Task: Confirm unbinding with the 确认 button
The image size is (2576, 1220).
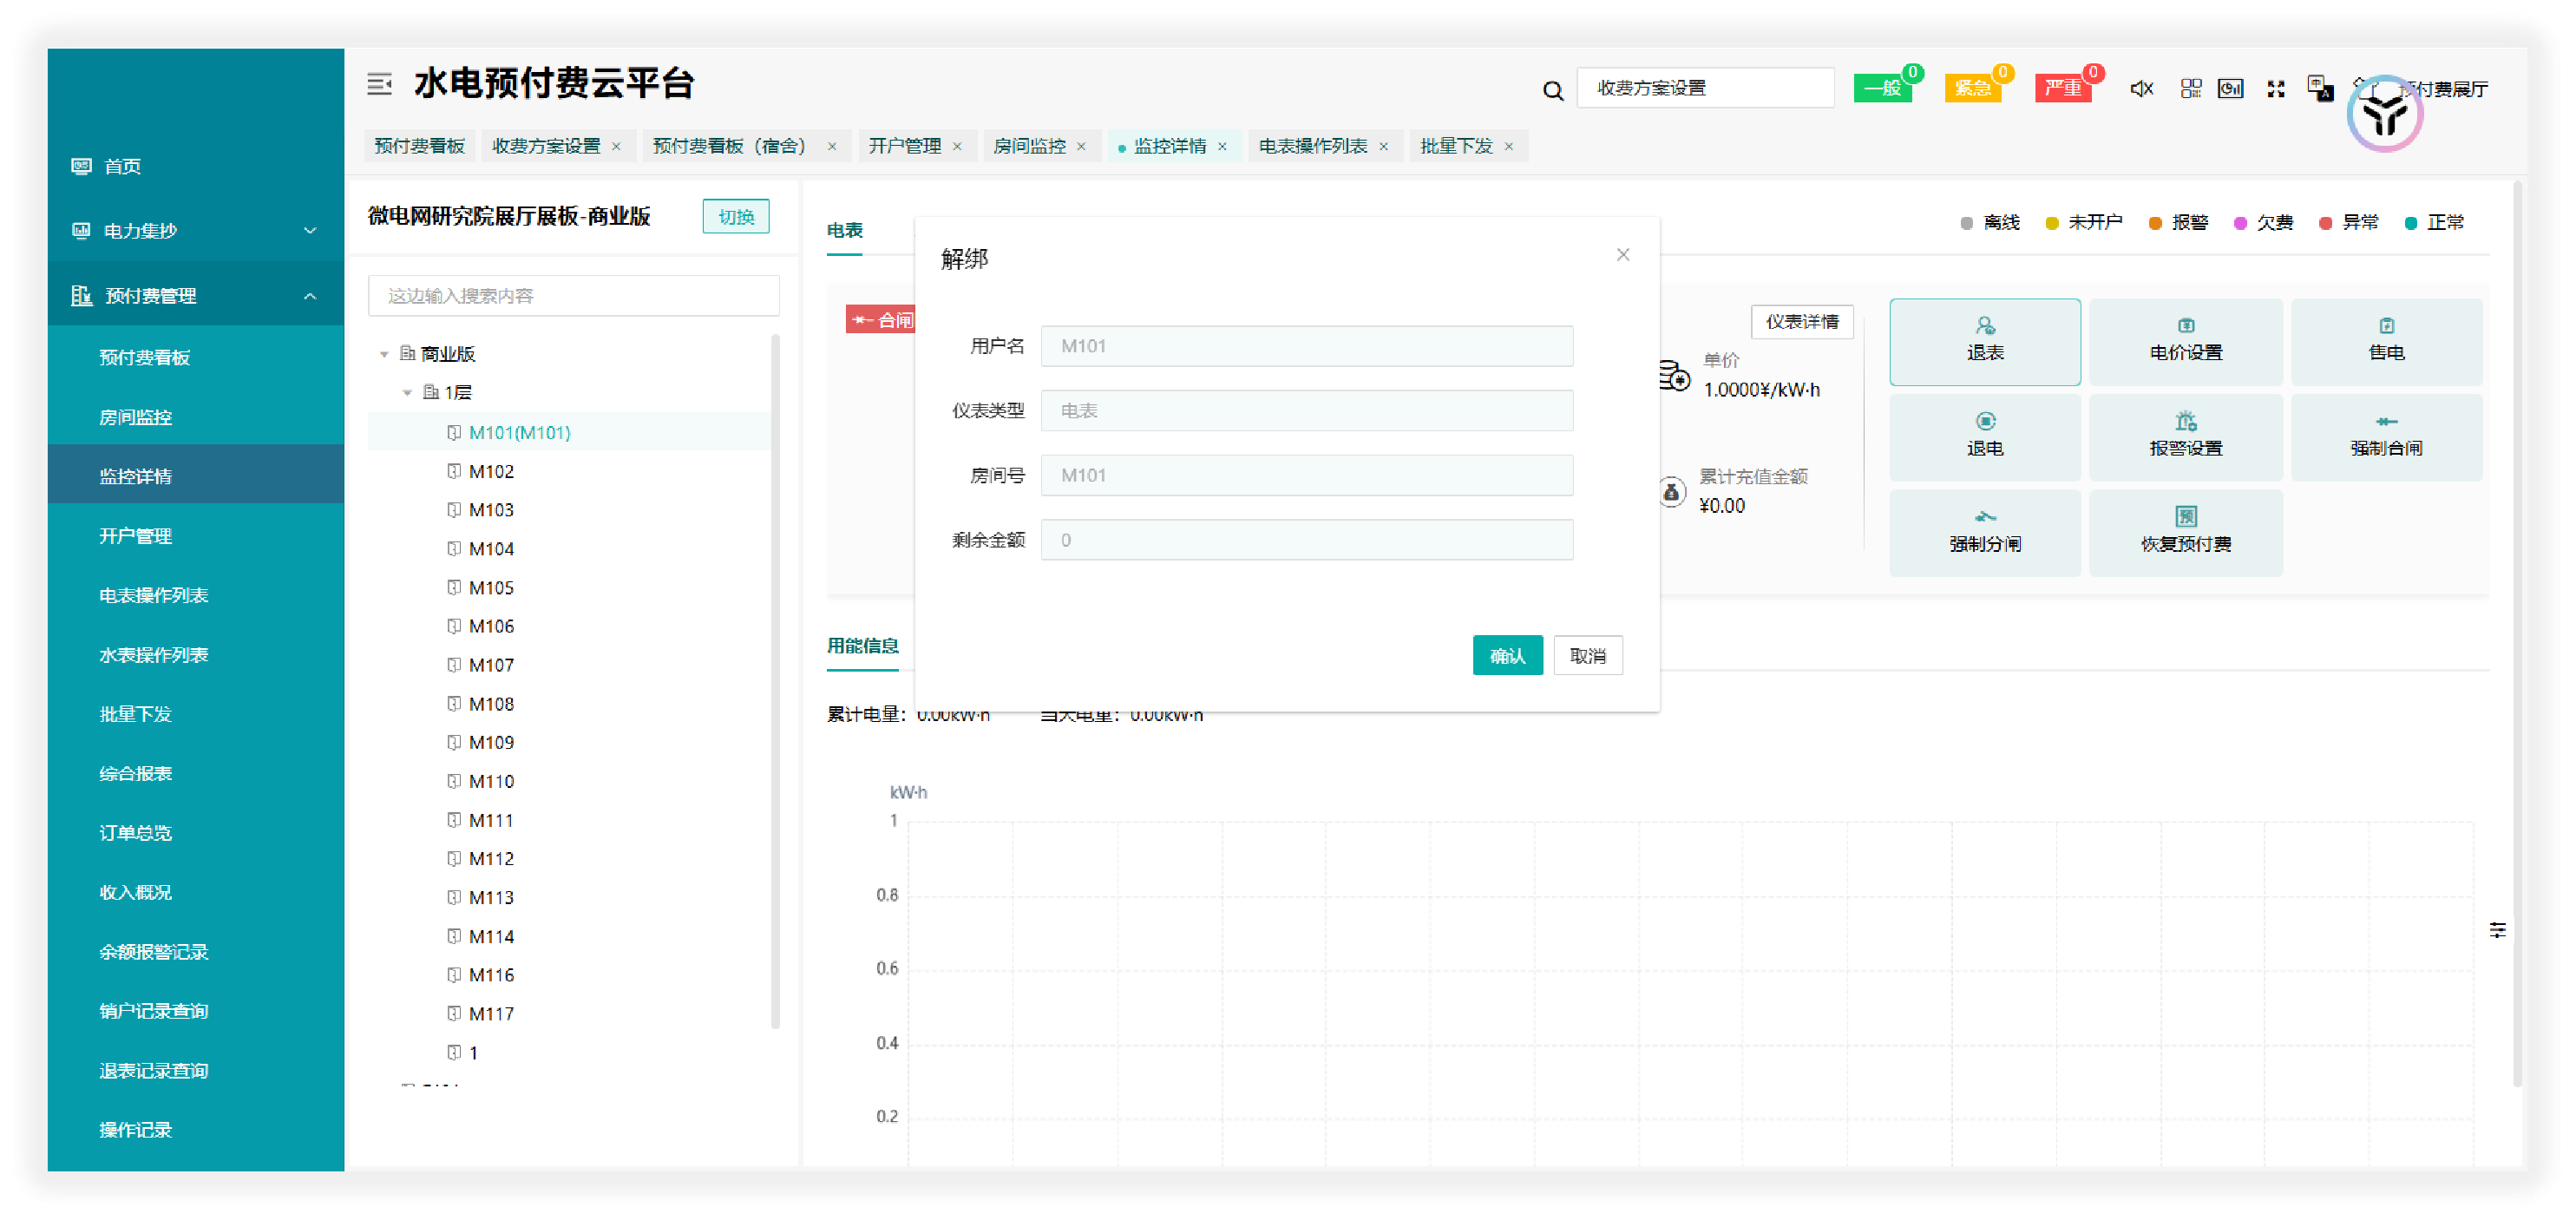Action: (x=1507, y=655)
